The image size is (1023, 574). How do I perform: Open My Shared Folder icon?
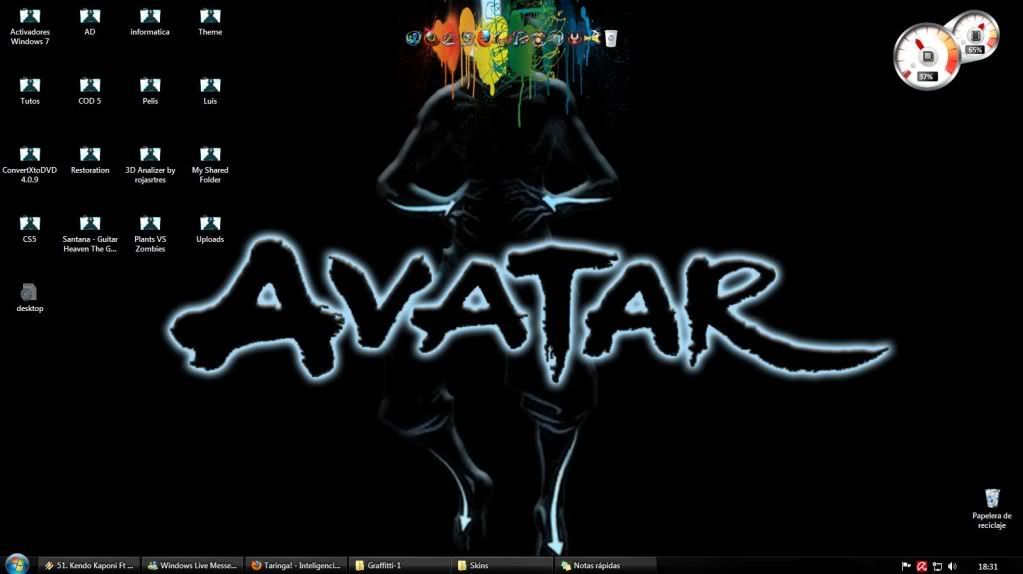pyautogui.click(x=210, y=164)
